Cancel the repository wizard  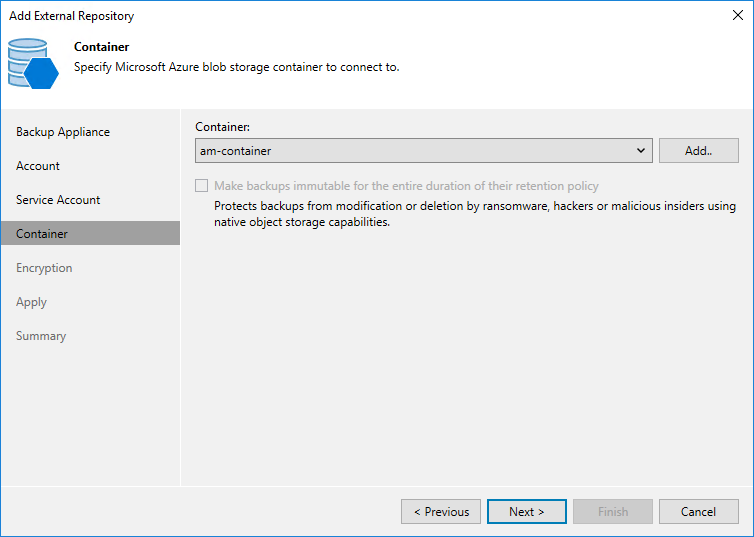click(698, 512)
